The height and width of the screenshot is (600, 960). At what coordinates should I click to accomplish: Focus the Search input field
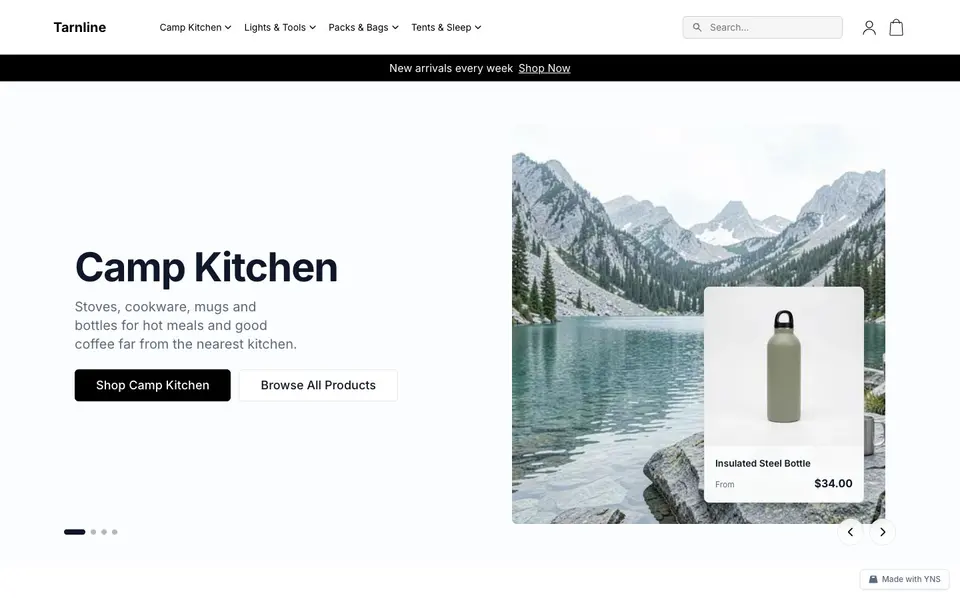point(762,28)
